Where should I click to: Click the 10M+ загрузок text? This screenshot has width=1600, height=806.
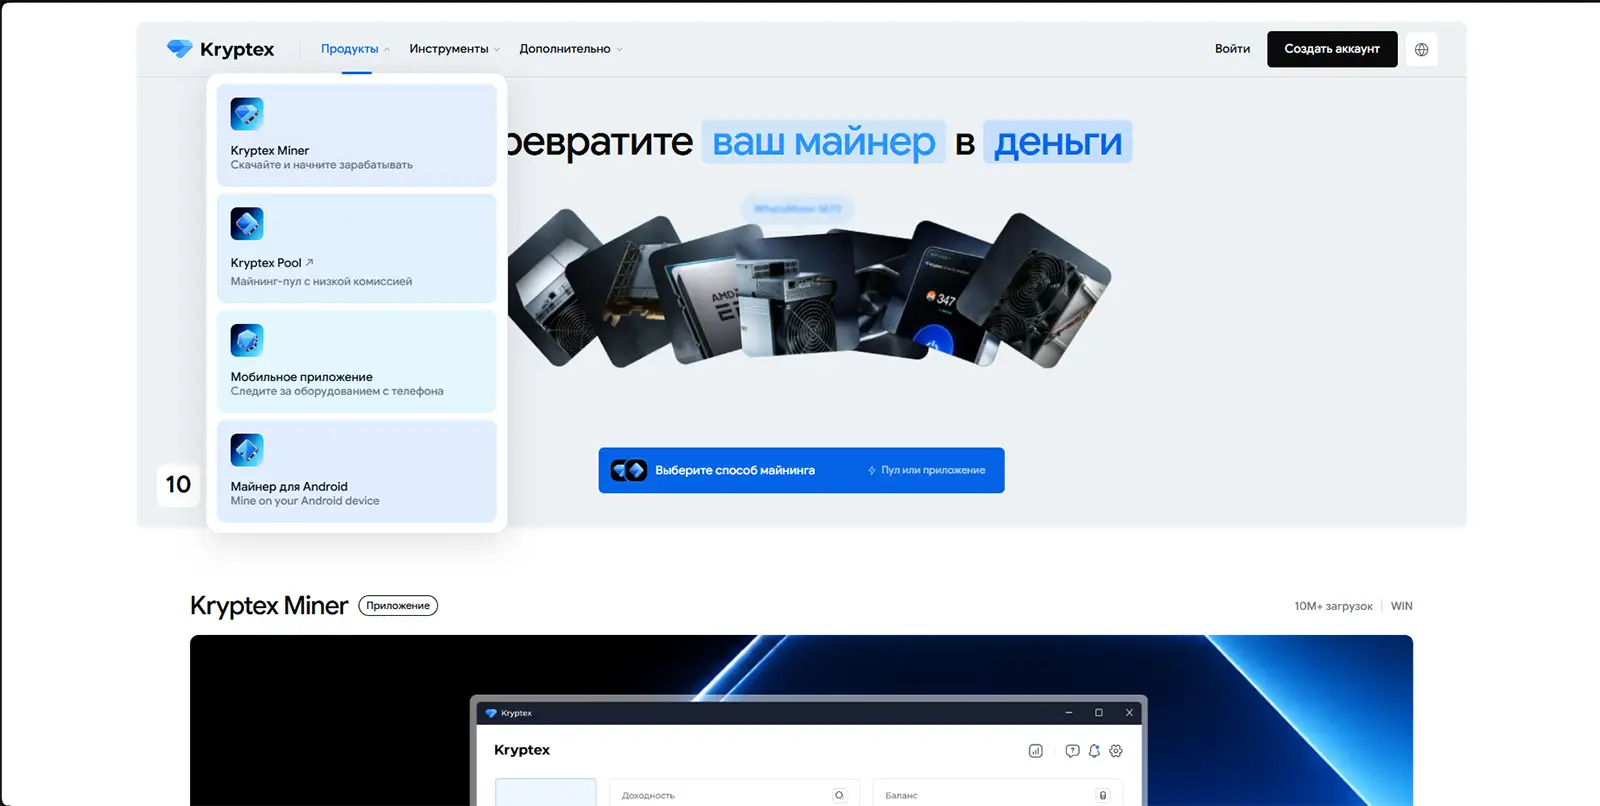(x=1333, y=606)
